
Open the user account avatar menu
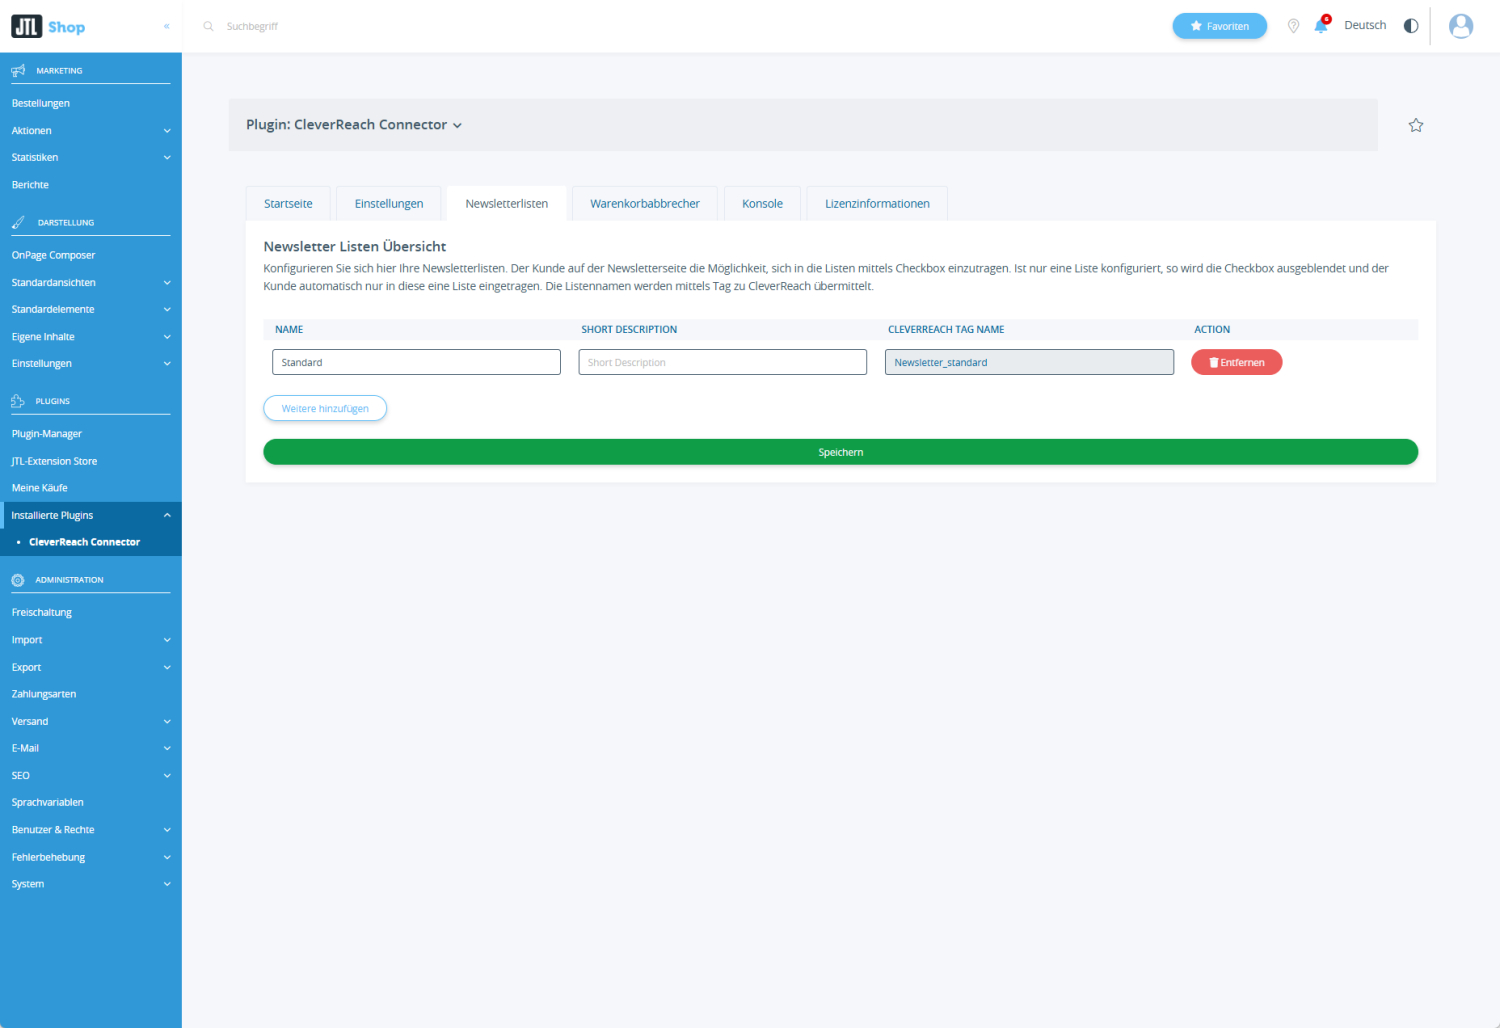(1461, 26)
